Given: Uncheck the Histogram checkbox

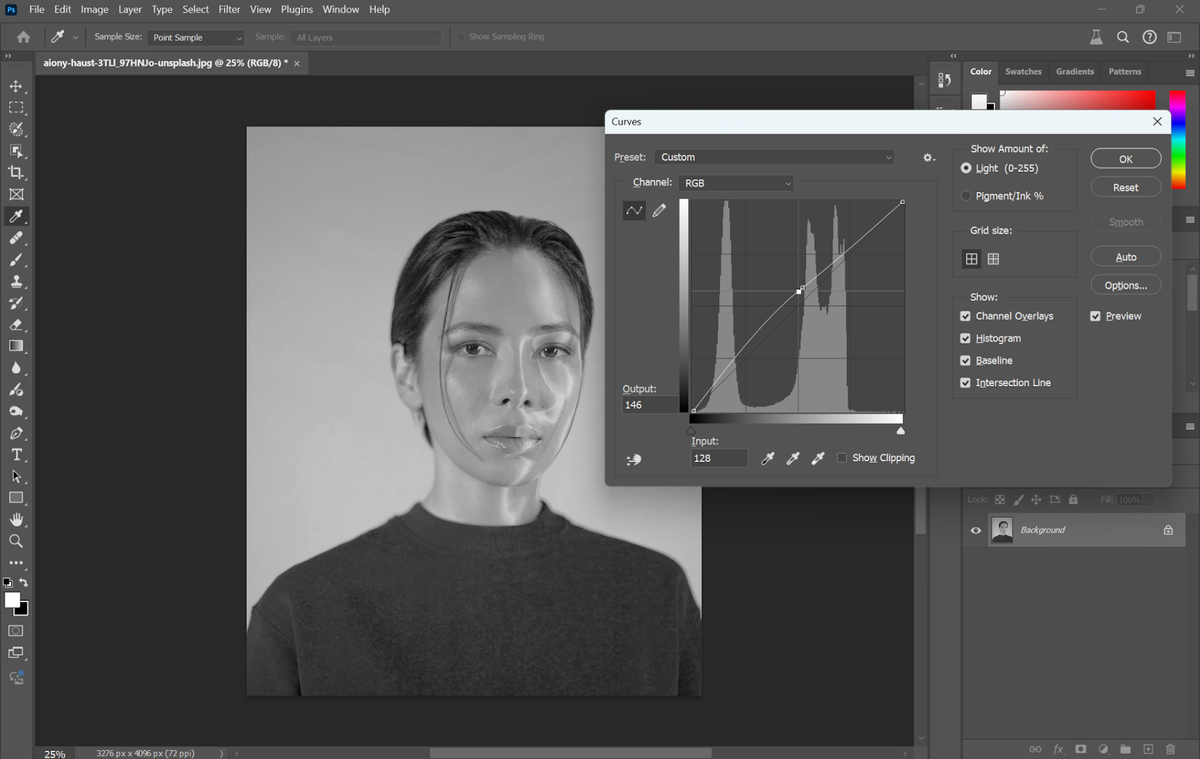Looking at the screenshot, I should coord(965,338).
